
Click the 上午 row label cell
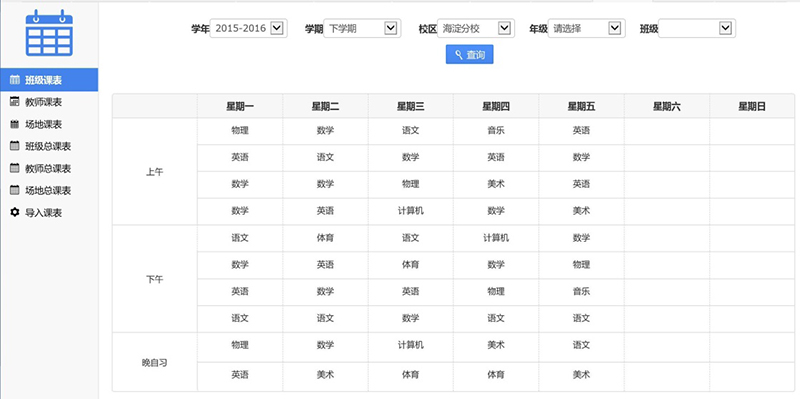[155, 172]
